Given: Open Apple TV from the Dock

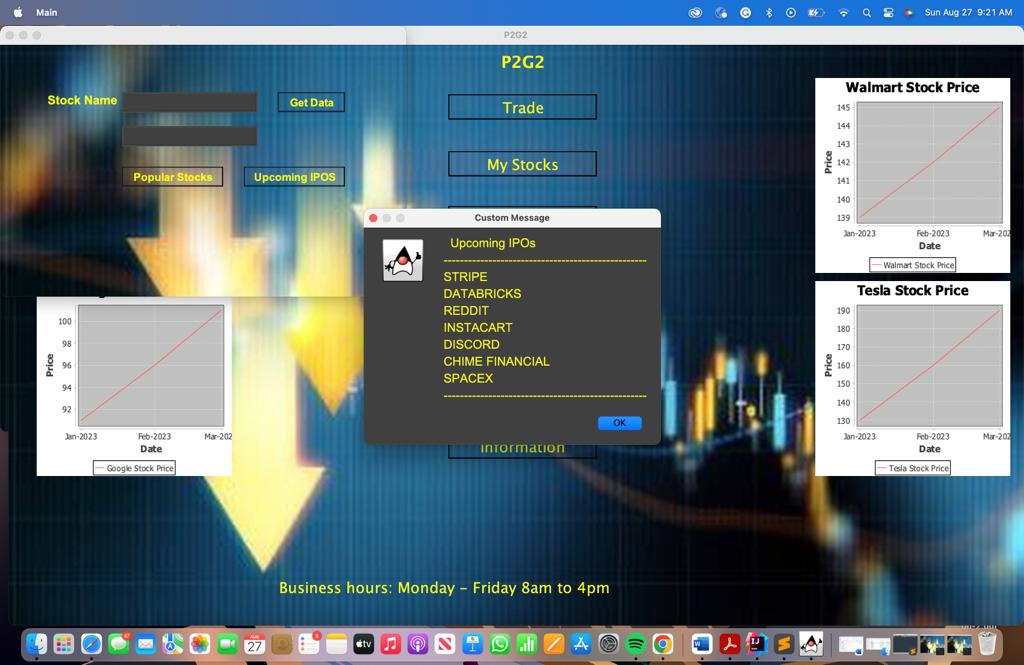Looking at the screenshot, I should [x=364, y=645].
